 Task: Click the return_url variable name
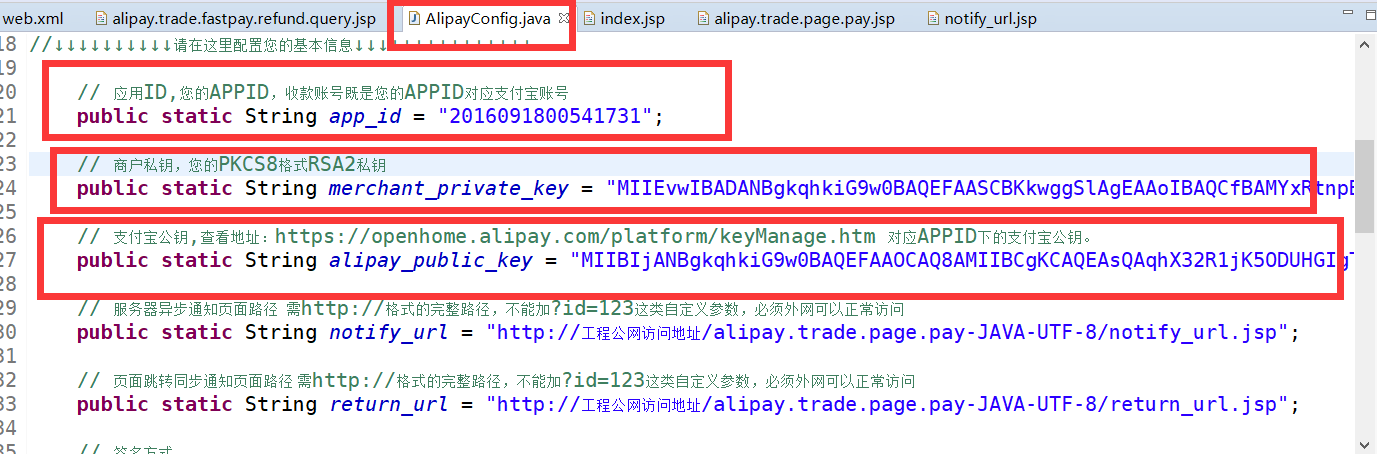pyautogui.click(x=388, y=404)
